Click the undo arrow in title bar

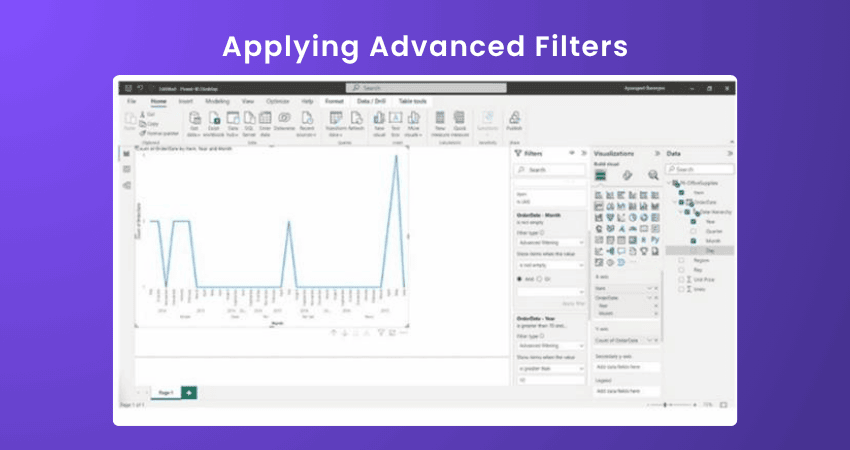point(140,88)
